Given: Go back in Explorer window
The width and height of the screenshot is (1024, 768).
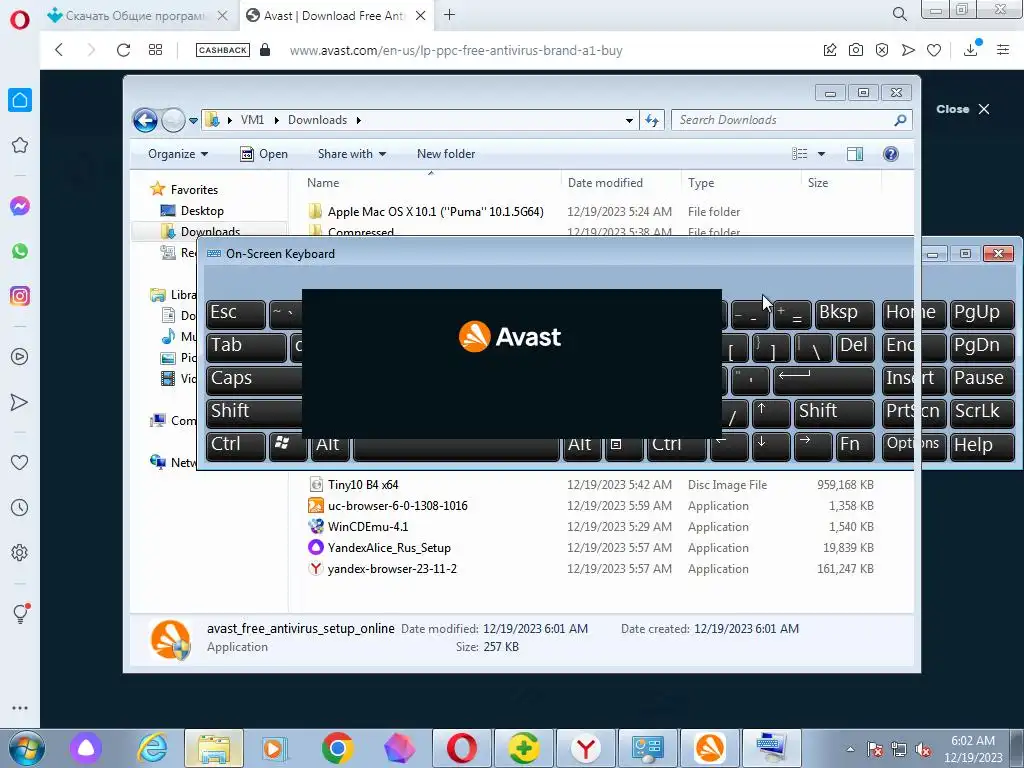Looking at the screenshot, I should click(x=145, y=120).
